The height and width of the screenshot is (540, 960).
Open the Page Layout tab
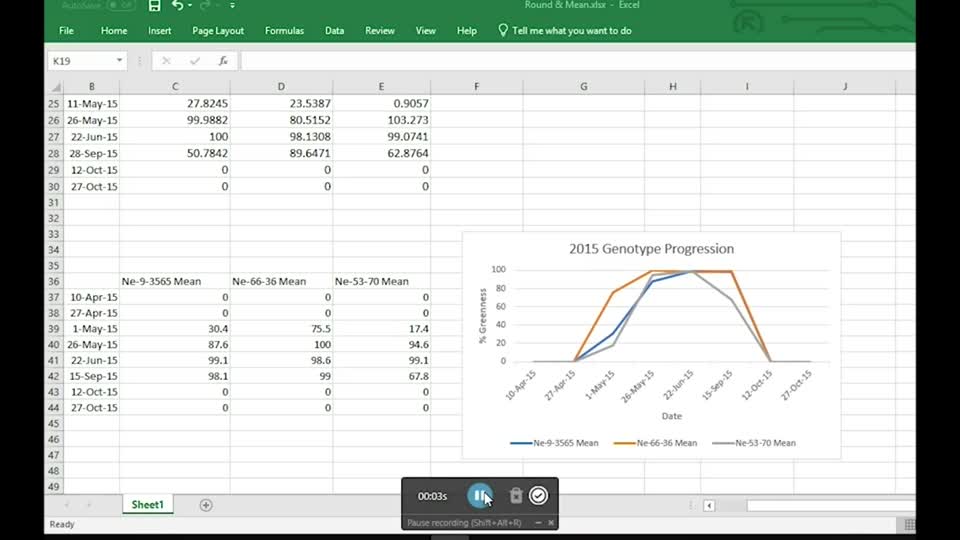(218, 31)
